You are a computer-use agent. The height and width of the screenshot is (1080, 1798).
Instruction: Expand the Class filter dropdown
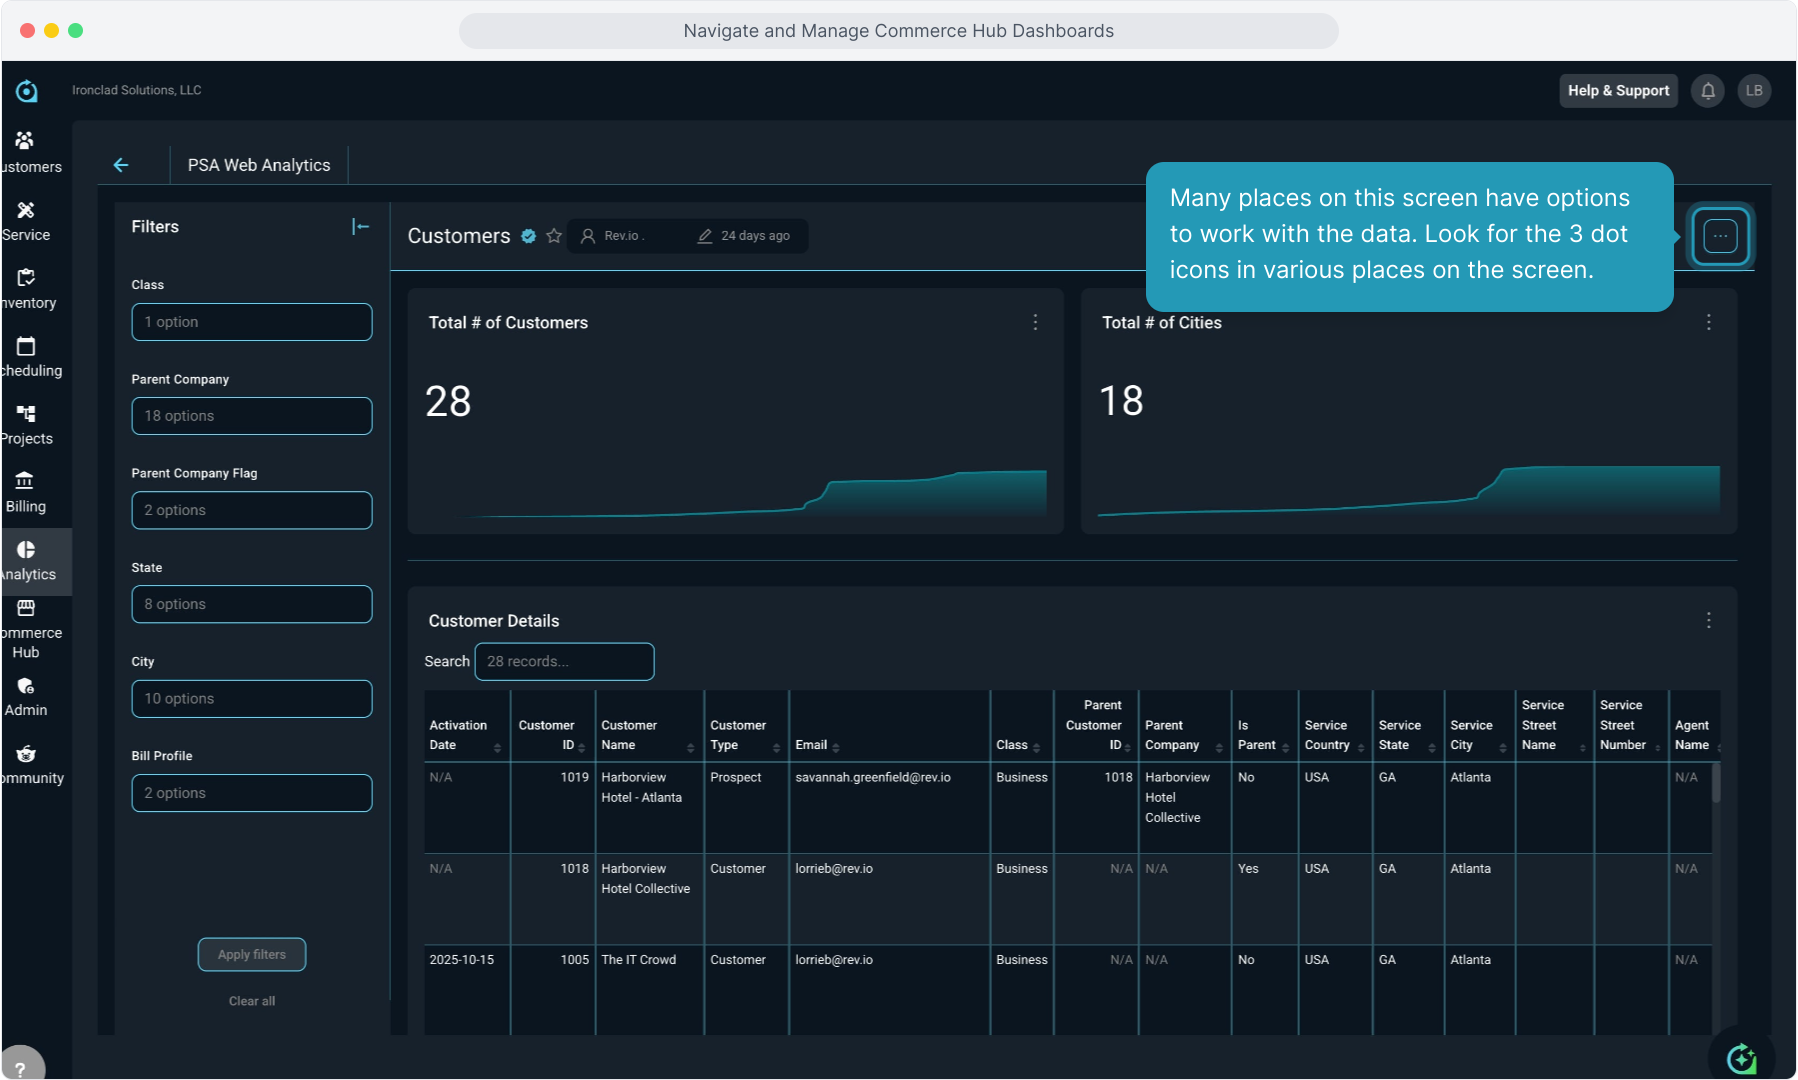coord(252,322)
